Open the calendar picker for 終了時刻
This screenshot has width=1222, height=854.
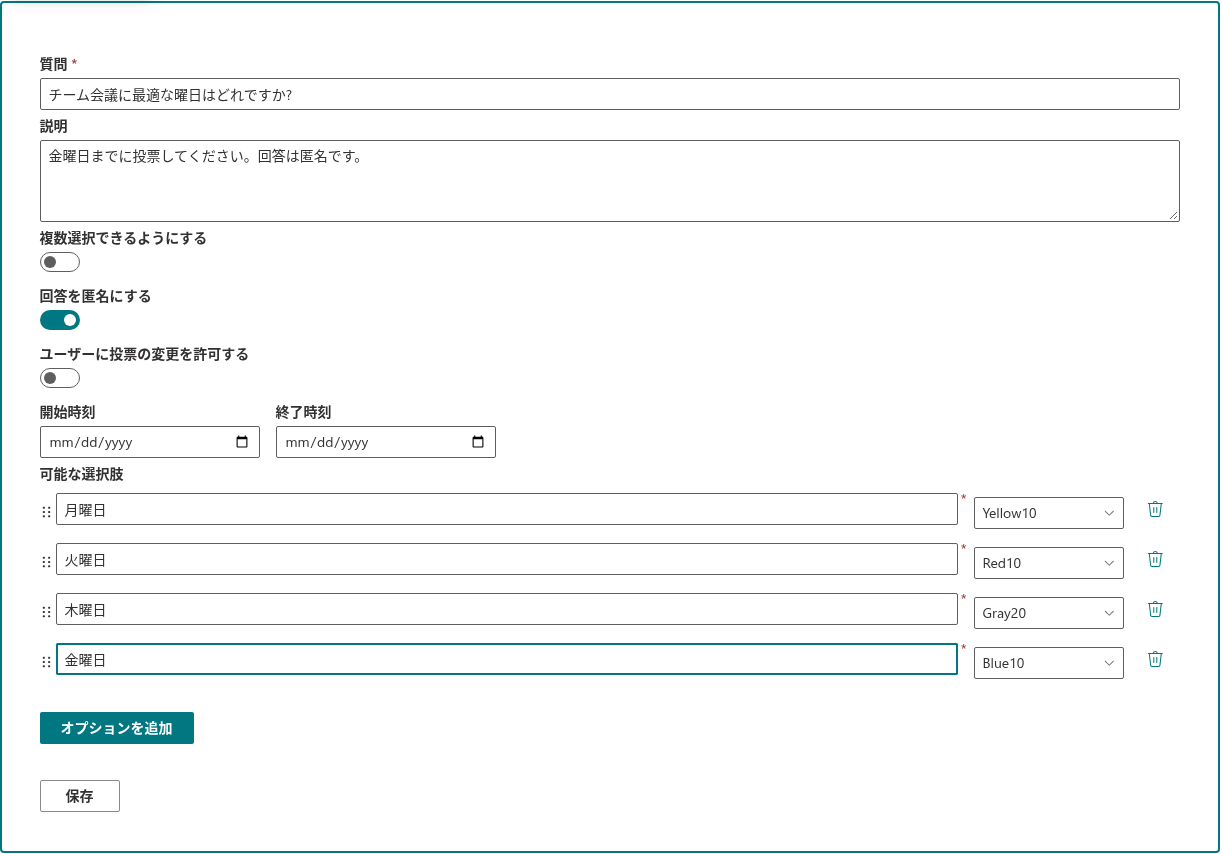click(x=478, y=442)
